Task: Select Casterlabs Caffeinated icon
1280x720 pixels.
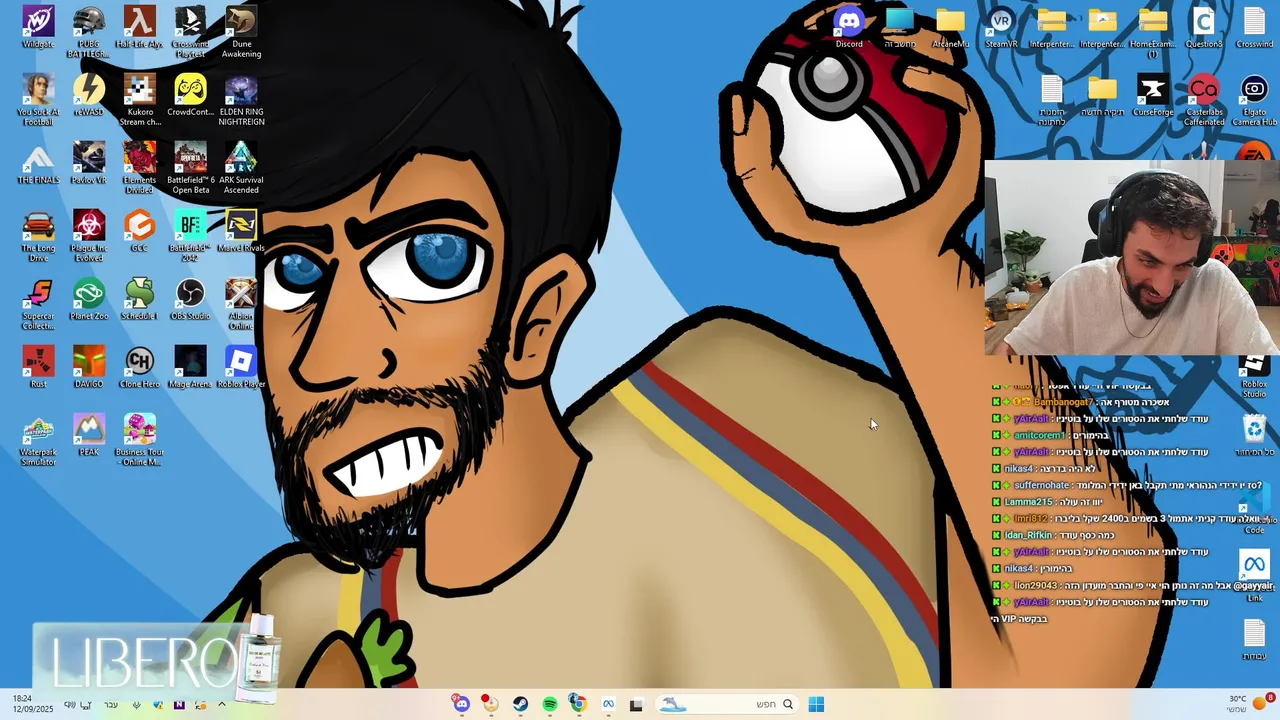Action: 1204,99
